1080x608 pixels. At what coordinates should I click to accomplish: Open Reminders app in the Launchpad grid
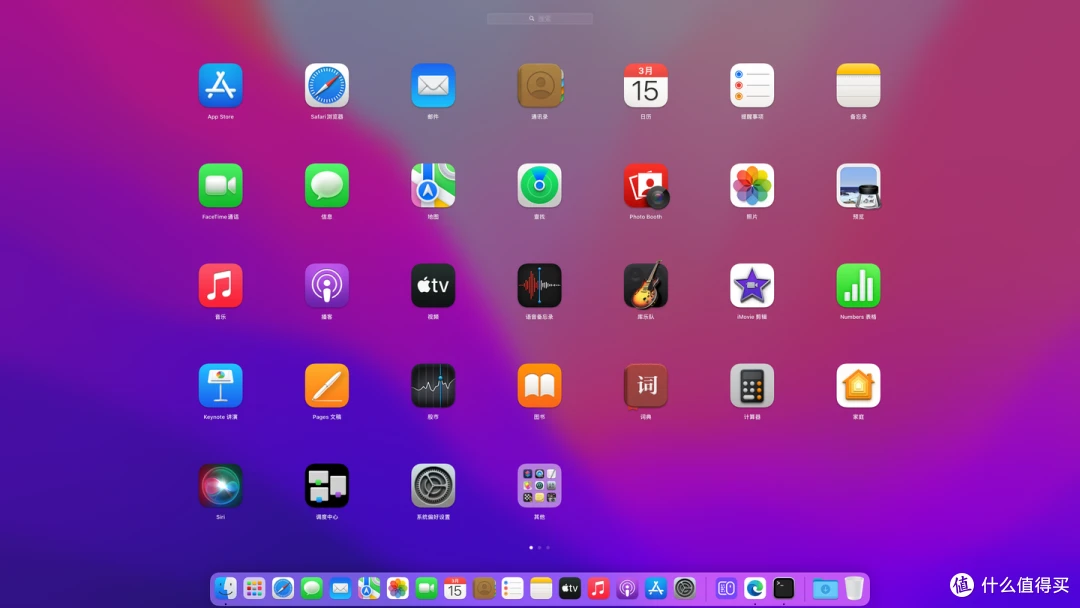(752, 85)
